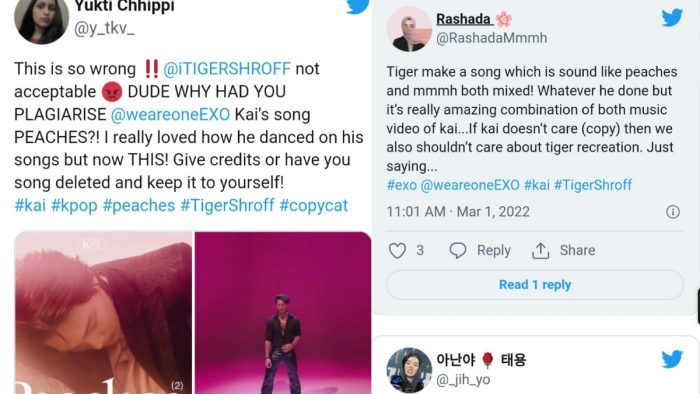Viewport: 700px width, 394px height.
Task: Click the @weareoneEXO mention in Rashada's tweet
Action: [470, 185]
